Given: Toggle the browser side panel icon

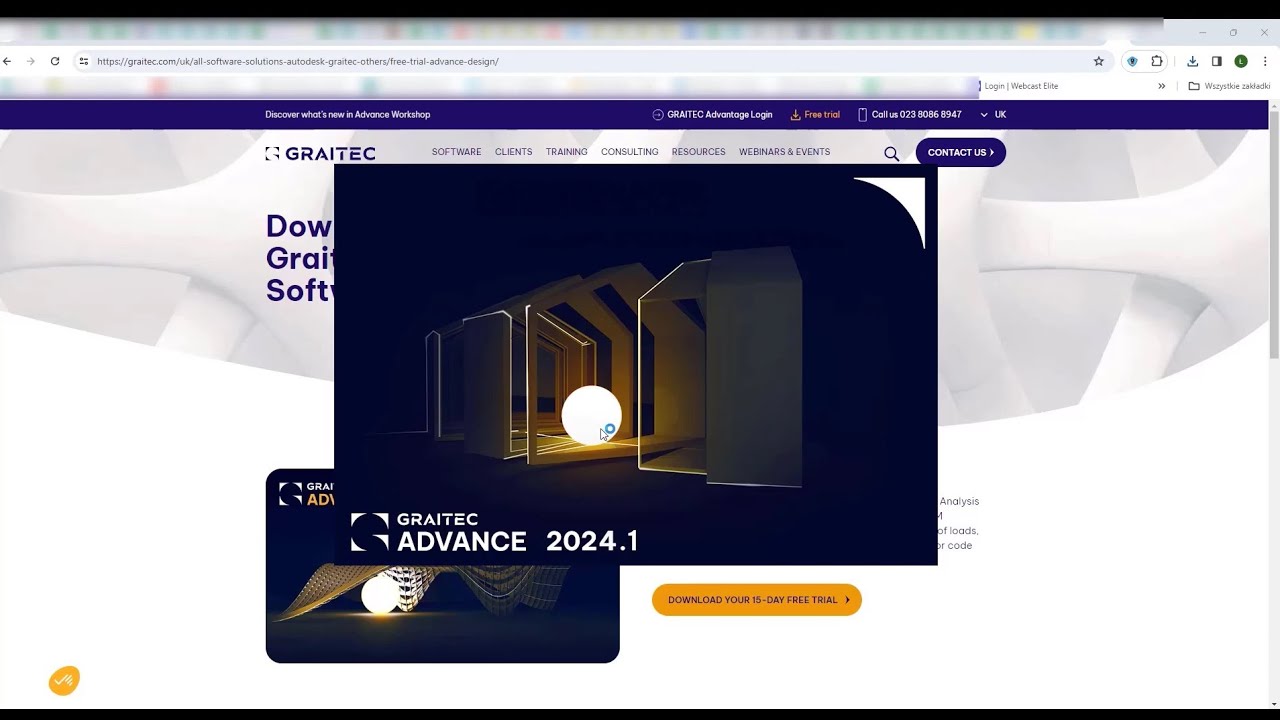Looking at the screenshot, I should point(1217,61).
